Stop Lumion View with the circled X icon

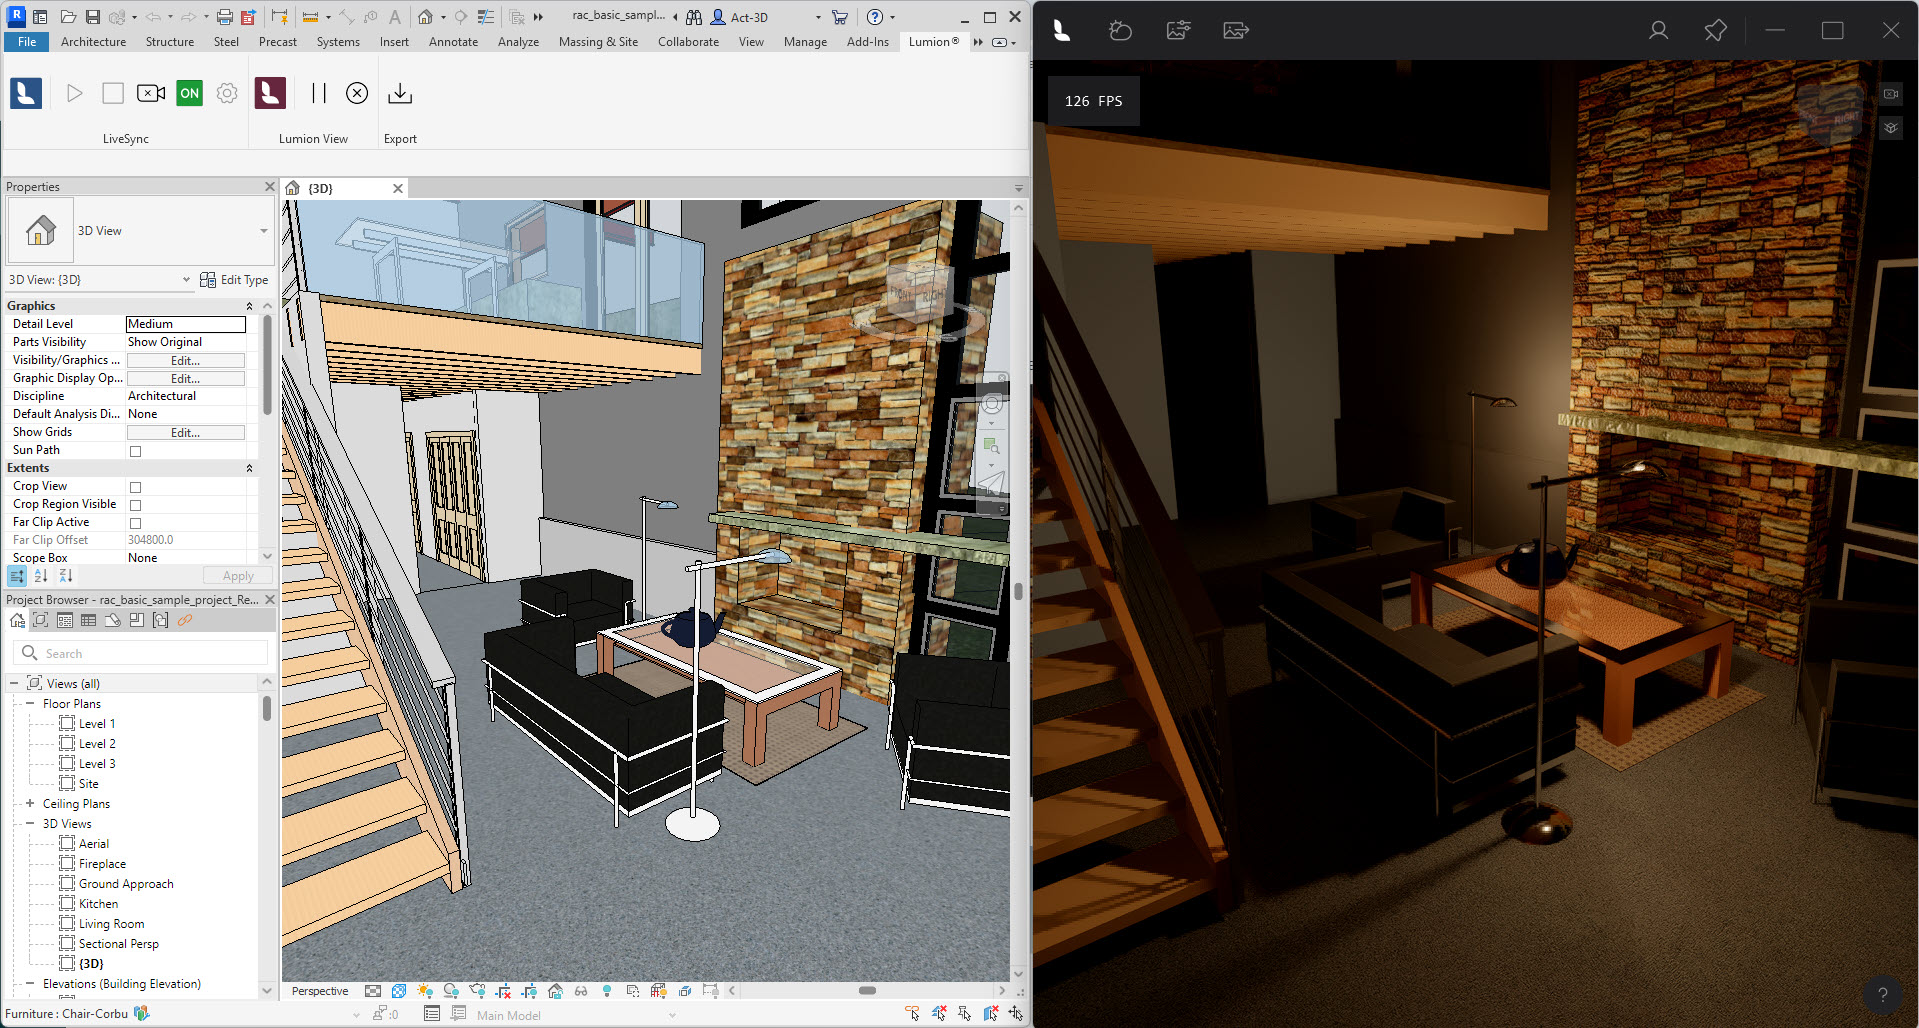click(x=357, y=93)
